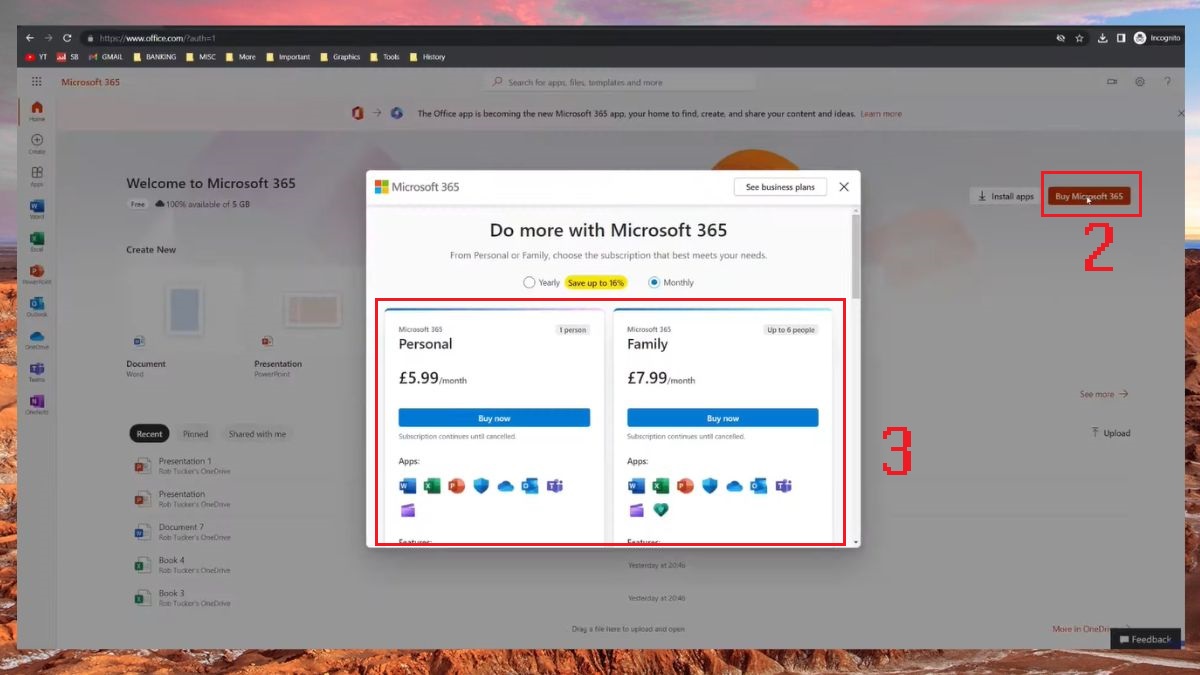Click See business plans button
This screenshot has width=1200, height=675.
pyautogui.click(x=780, y=187)
